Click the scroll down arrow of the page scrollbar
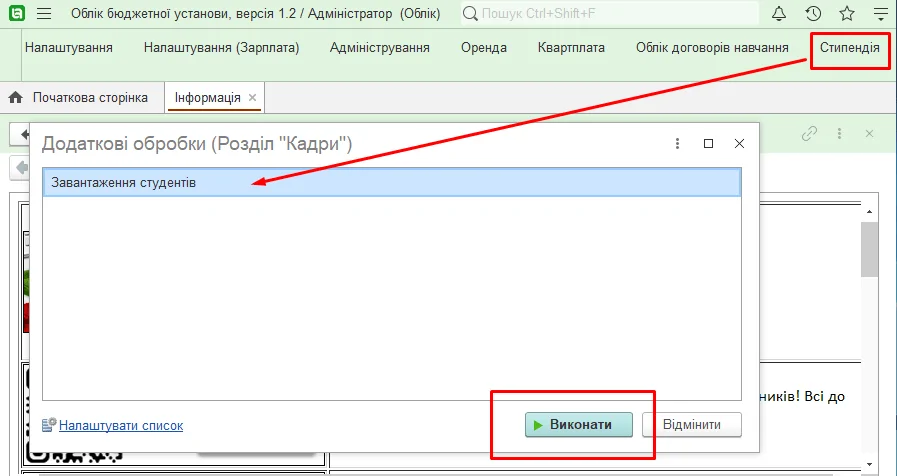Screen dimensions: 897x476 tap(870, 464)
